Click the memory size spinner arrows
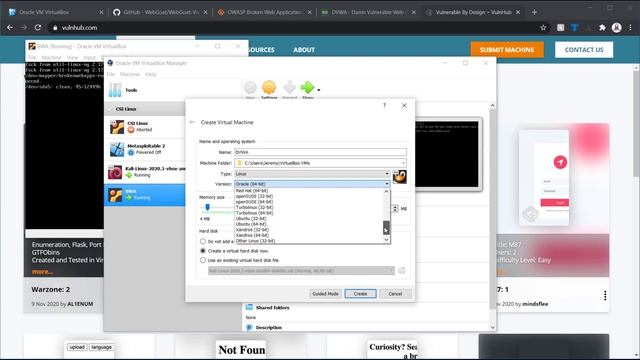640x360 pixels. pos(395,209)
